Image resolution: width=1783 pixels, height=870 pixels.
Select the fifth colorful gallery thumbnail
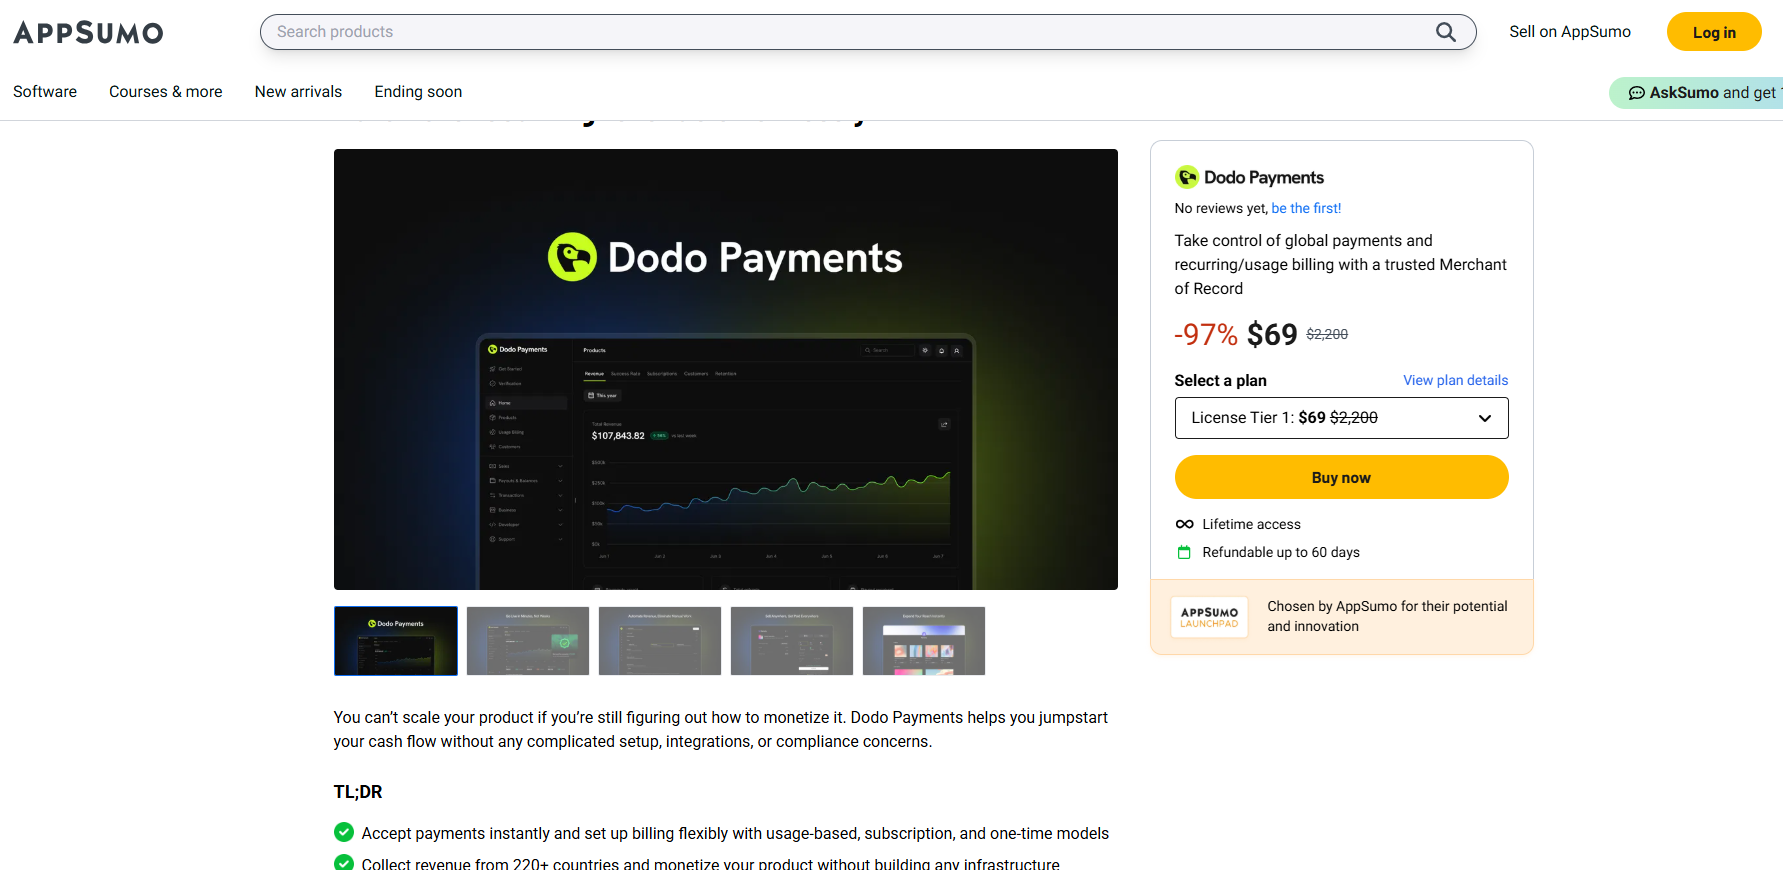point(924,641)
